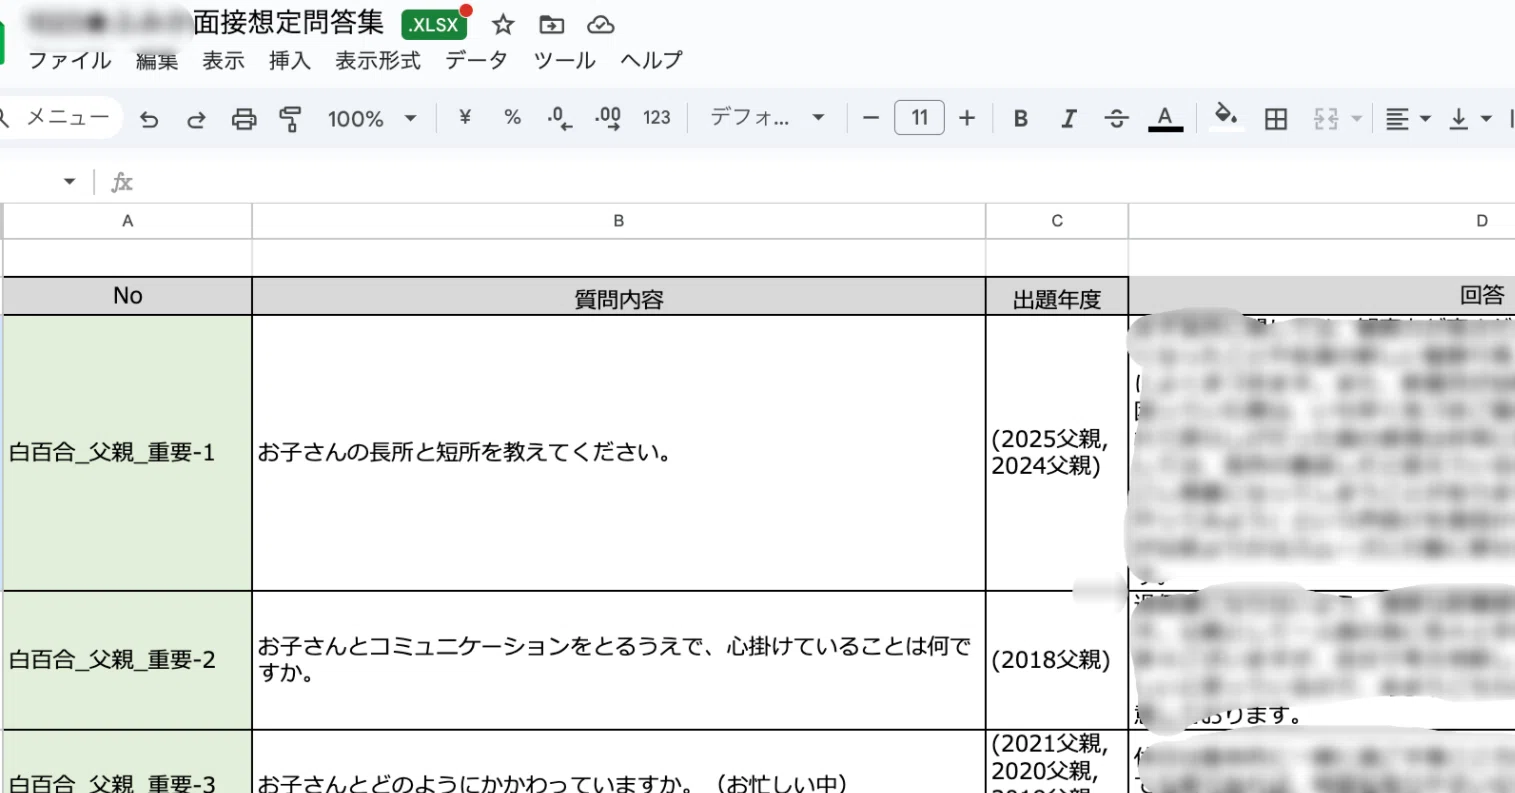
Task: Open the fill color bucket
Action: click(x=1226, y=117)
